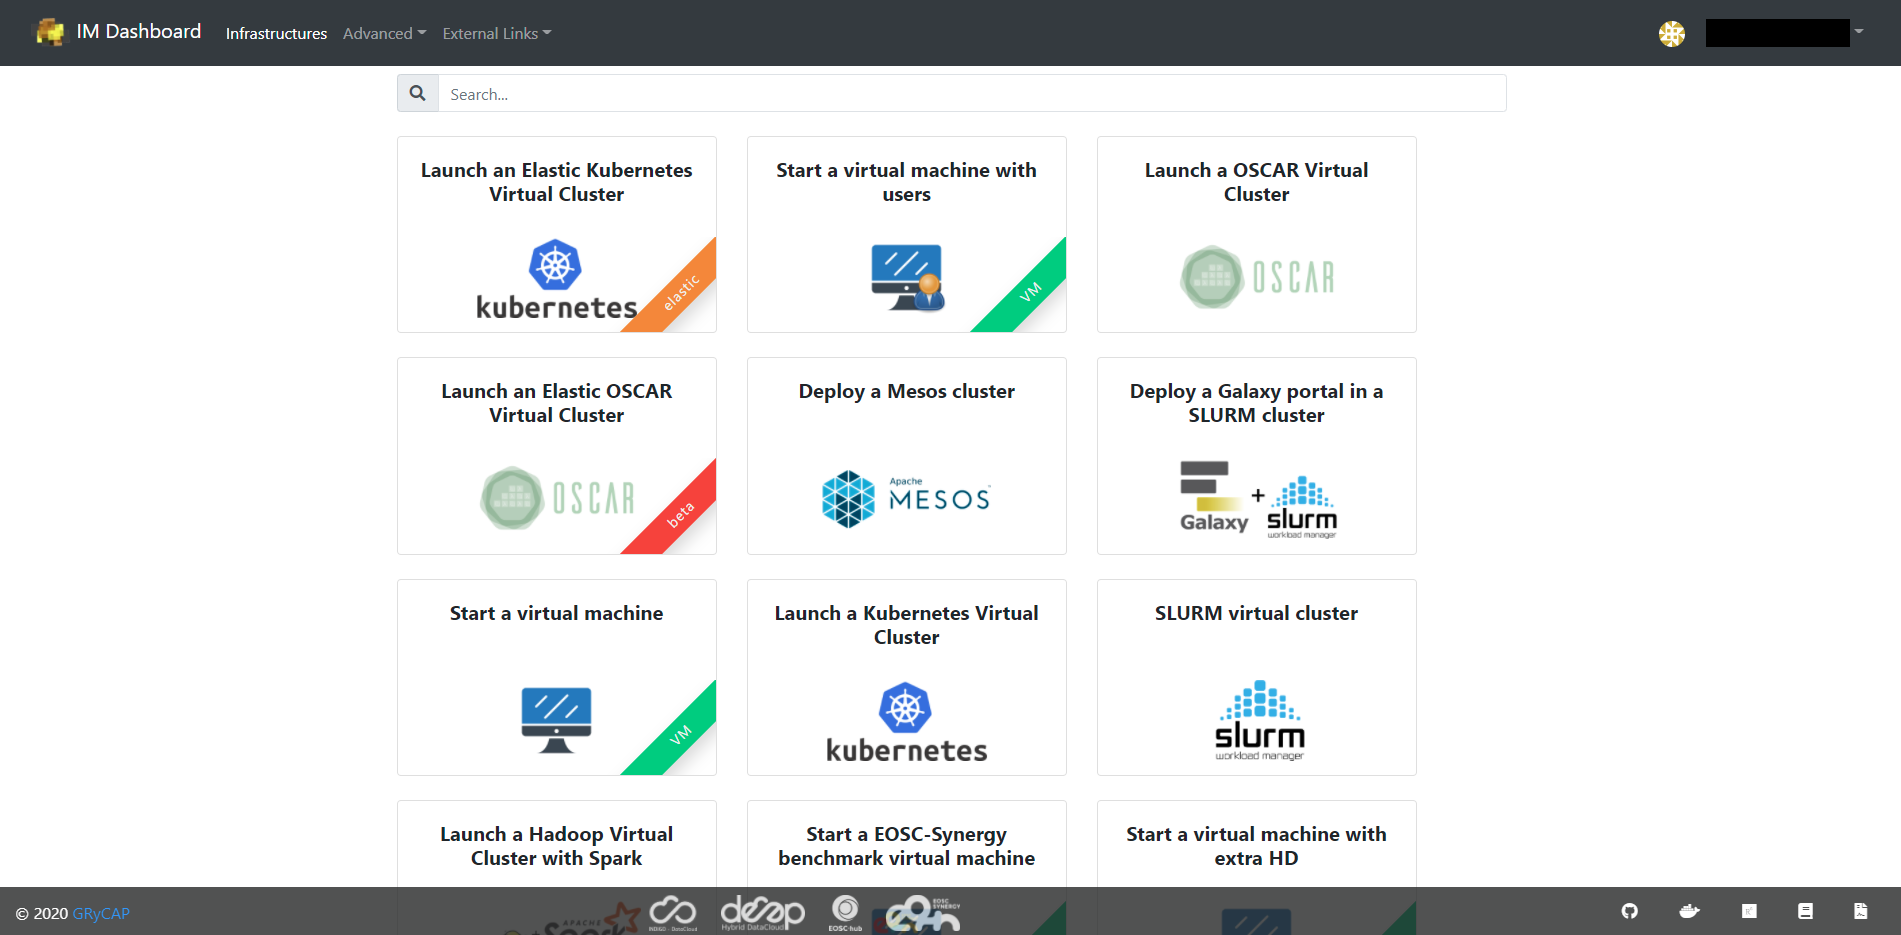Click the Galaxy logo icon
Viewport: 1901px width, 935px height.
1214,497
